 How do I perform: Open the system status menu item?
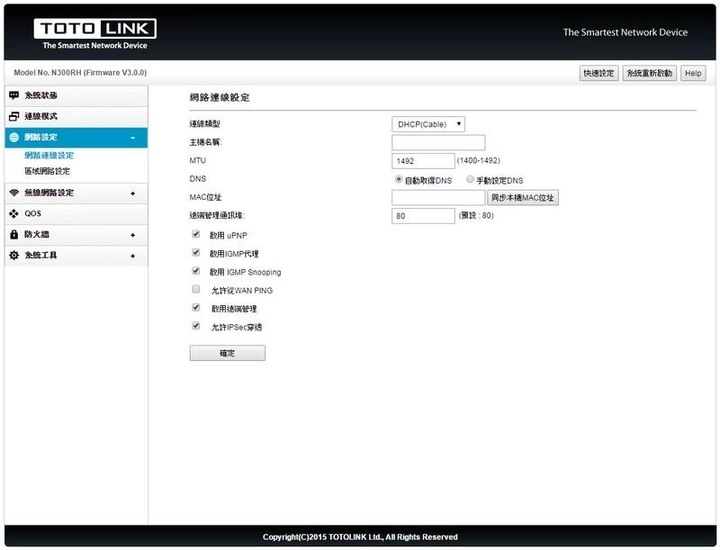(x=76, y=95)
